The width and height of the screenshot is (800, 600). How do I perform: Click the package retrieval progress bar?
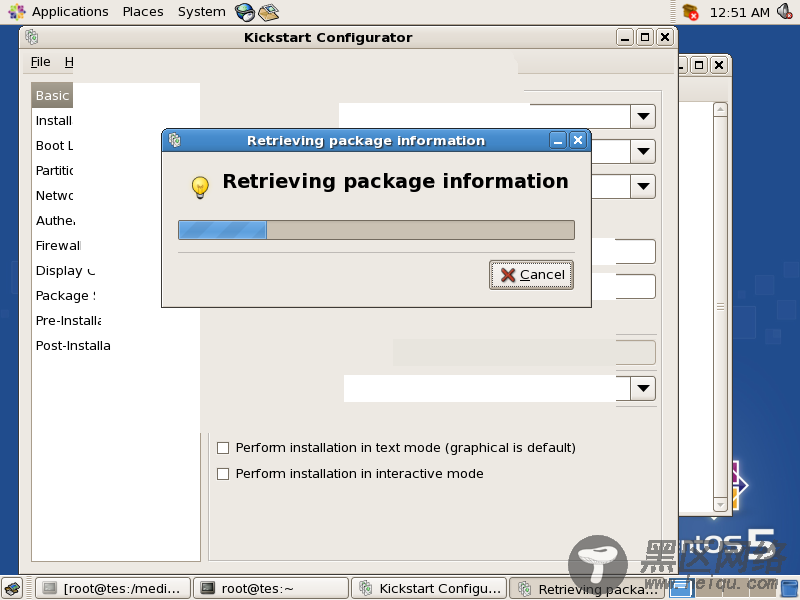point(376,230)
